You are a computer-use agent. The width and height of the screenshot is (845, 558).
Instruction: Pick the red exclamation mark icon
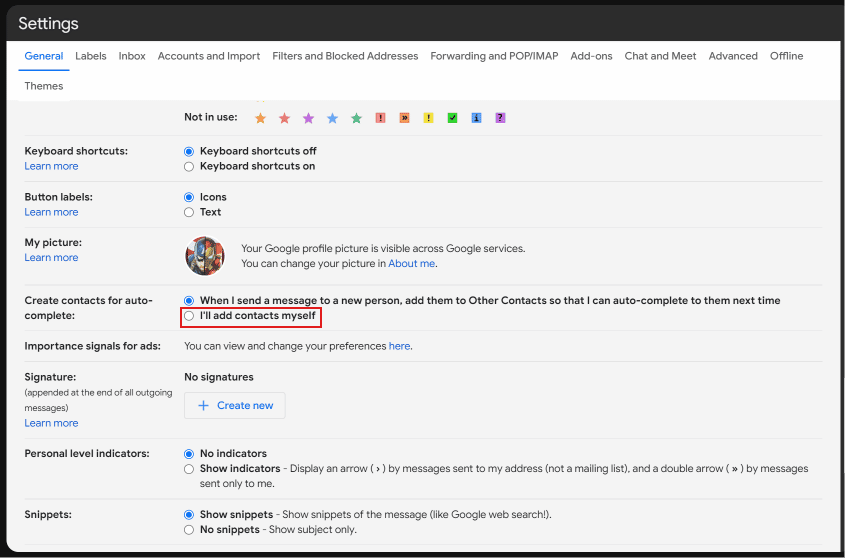coord(380,118)
